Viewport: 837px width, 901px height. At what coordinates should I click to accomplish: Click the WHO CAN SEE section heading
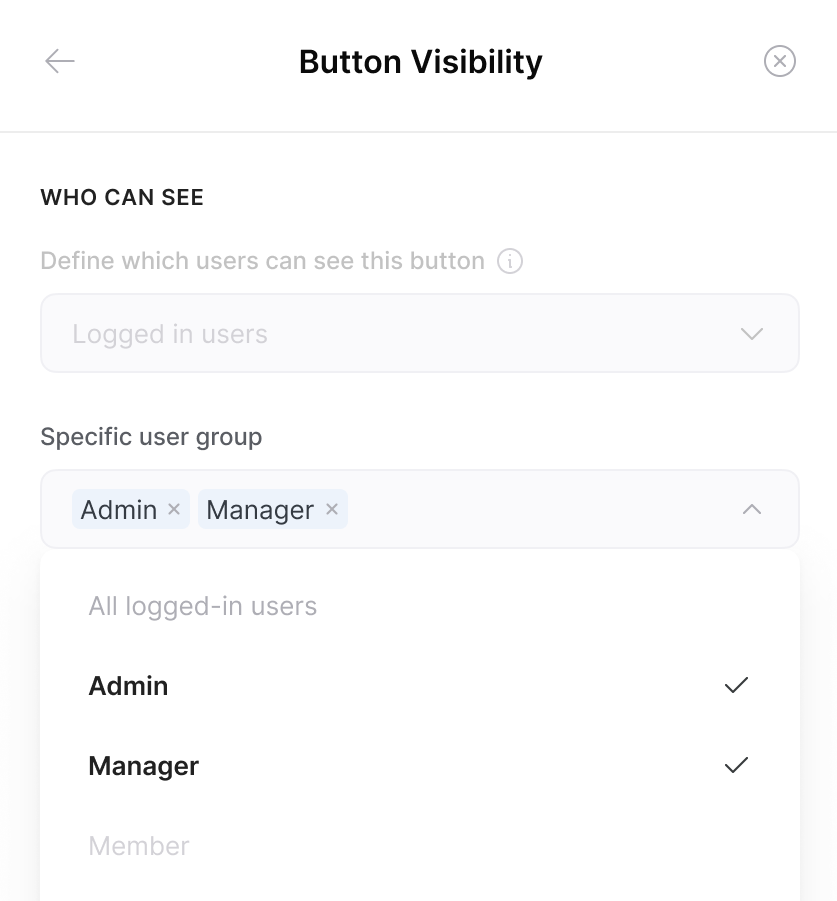click(x=122, y=197)
